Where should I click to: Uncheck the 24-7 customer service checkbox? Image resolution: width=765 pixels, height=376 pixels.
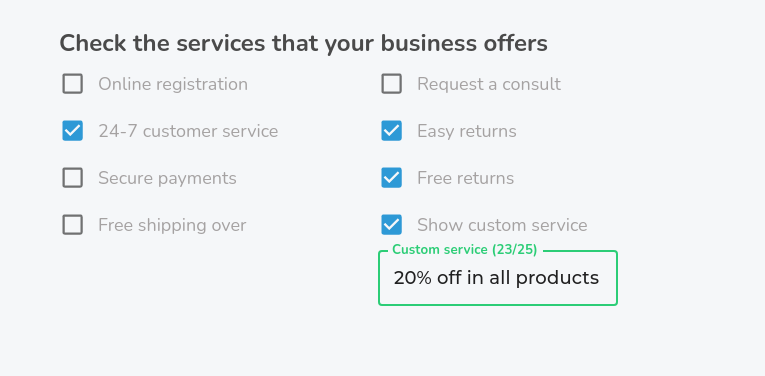click(73, 131)
